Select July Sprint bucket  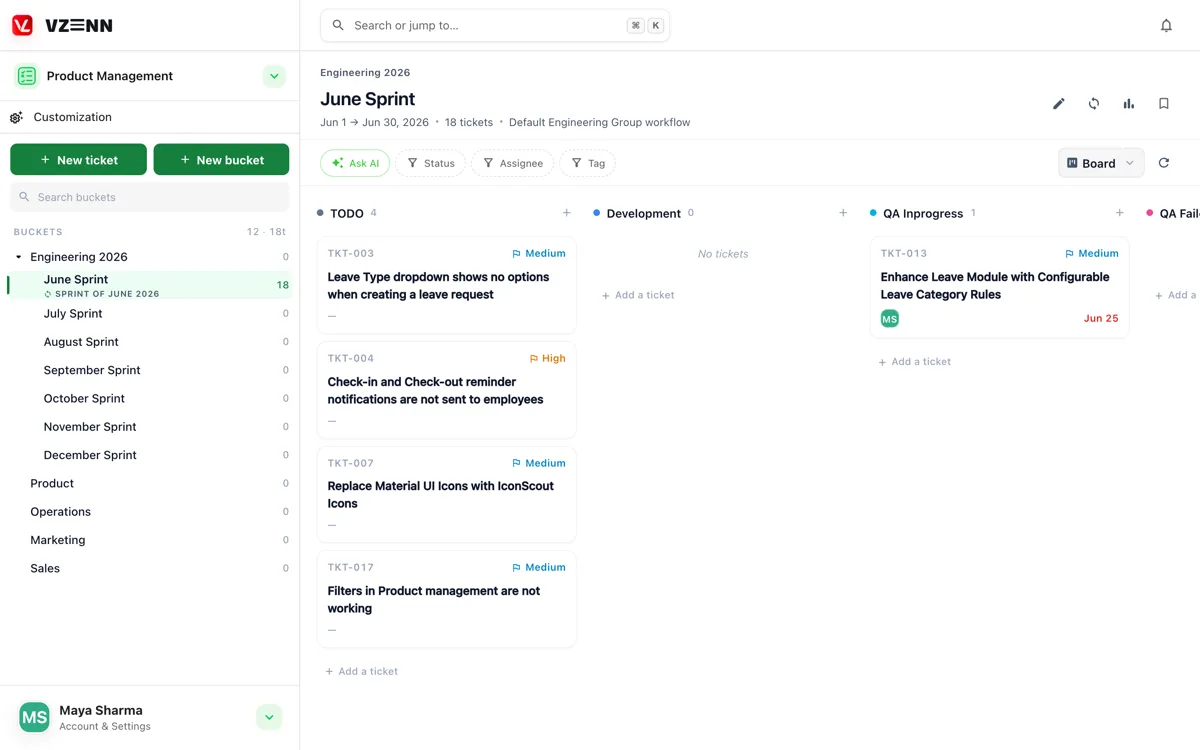coord(150,314)
